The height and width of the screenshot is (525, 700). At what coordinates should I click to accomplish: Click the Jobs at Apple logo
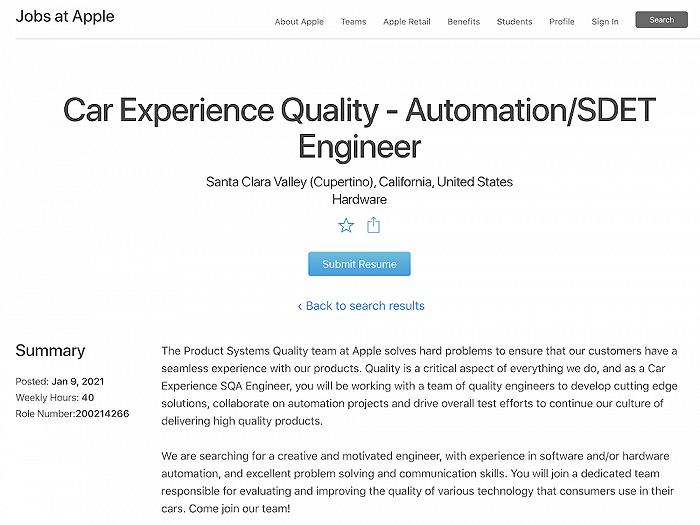point(65,17)
